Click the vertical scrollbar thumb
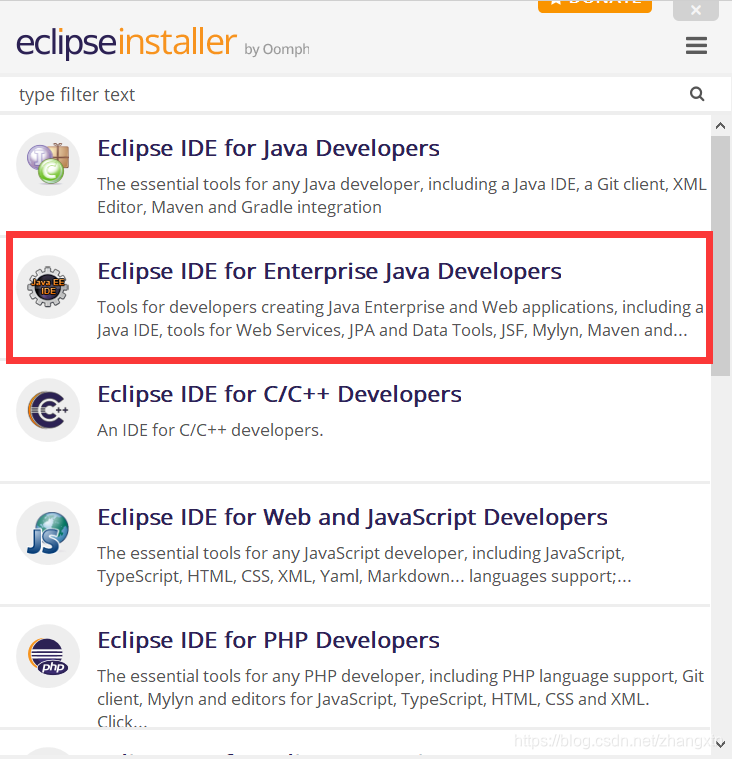 pyautogui.click(x=720, y=256)
